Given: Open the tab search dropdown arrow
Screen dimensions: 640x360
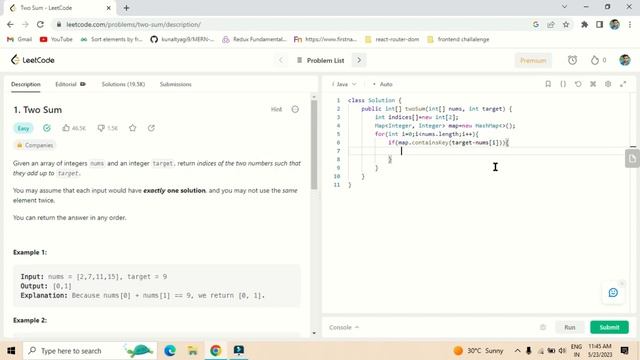Looking at the screenshot, I should [x=564, y=7].
